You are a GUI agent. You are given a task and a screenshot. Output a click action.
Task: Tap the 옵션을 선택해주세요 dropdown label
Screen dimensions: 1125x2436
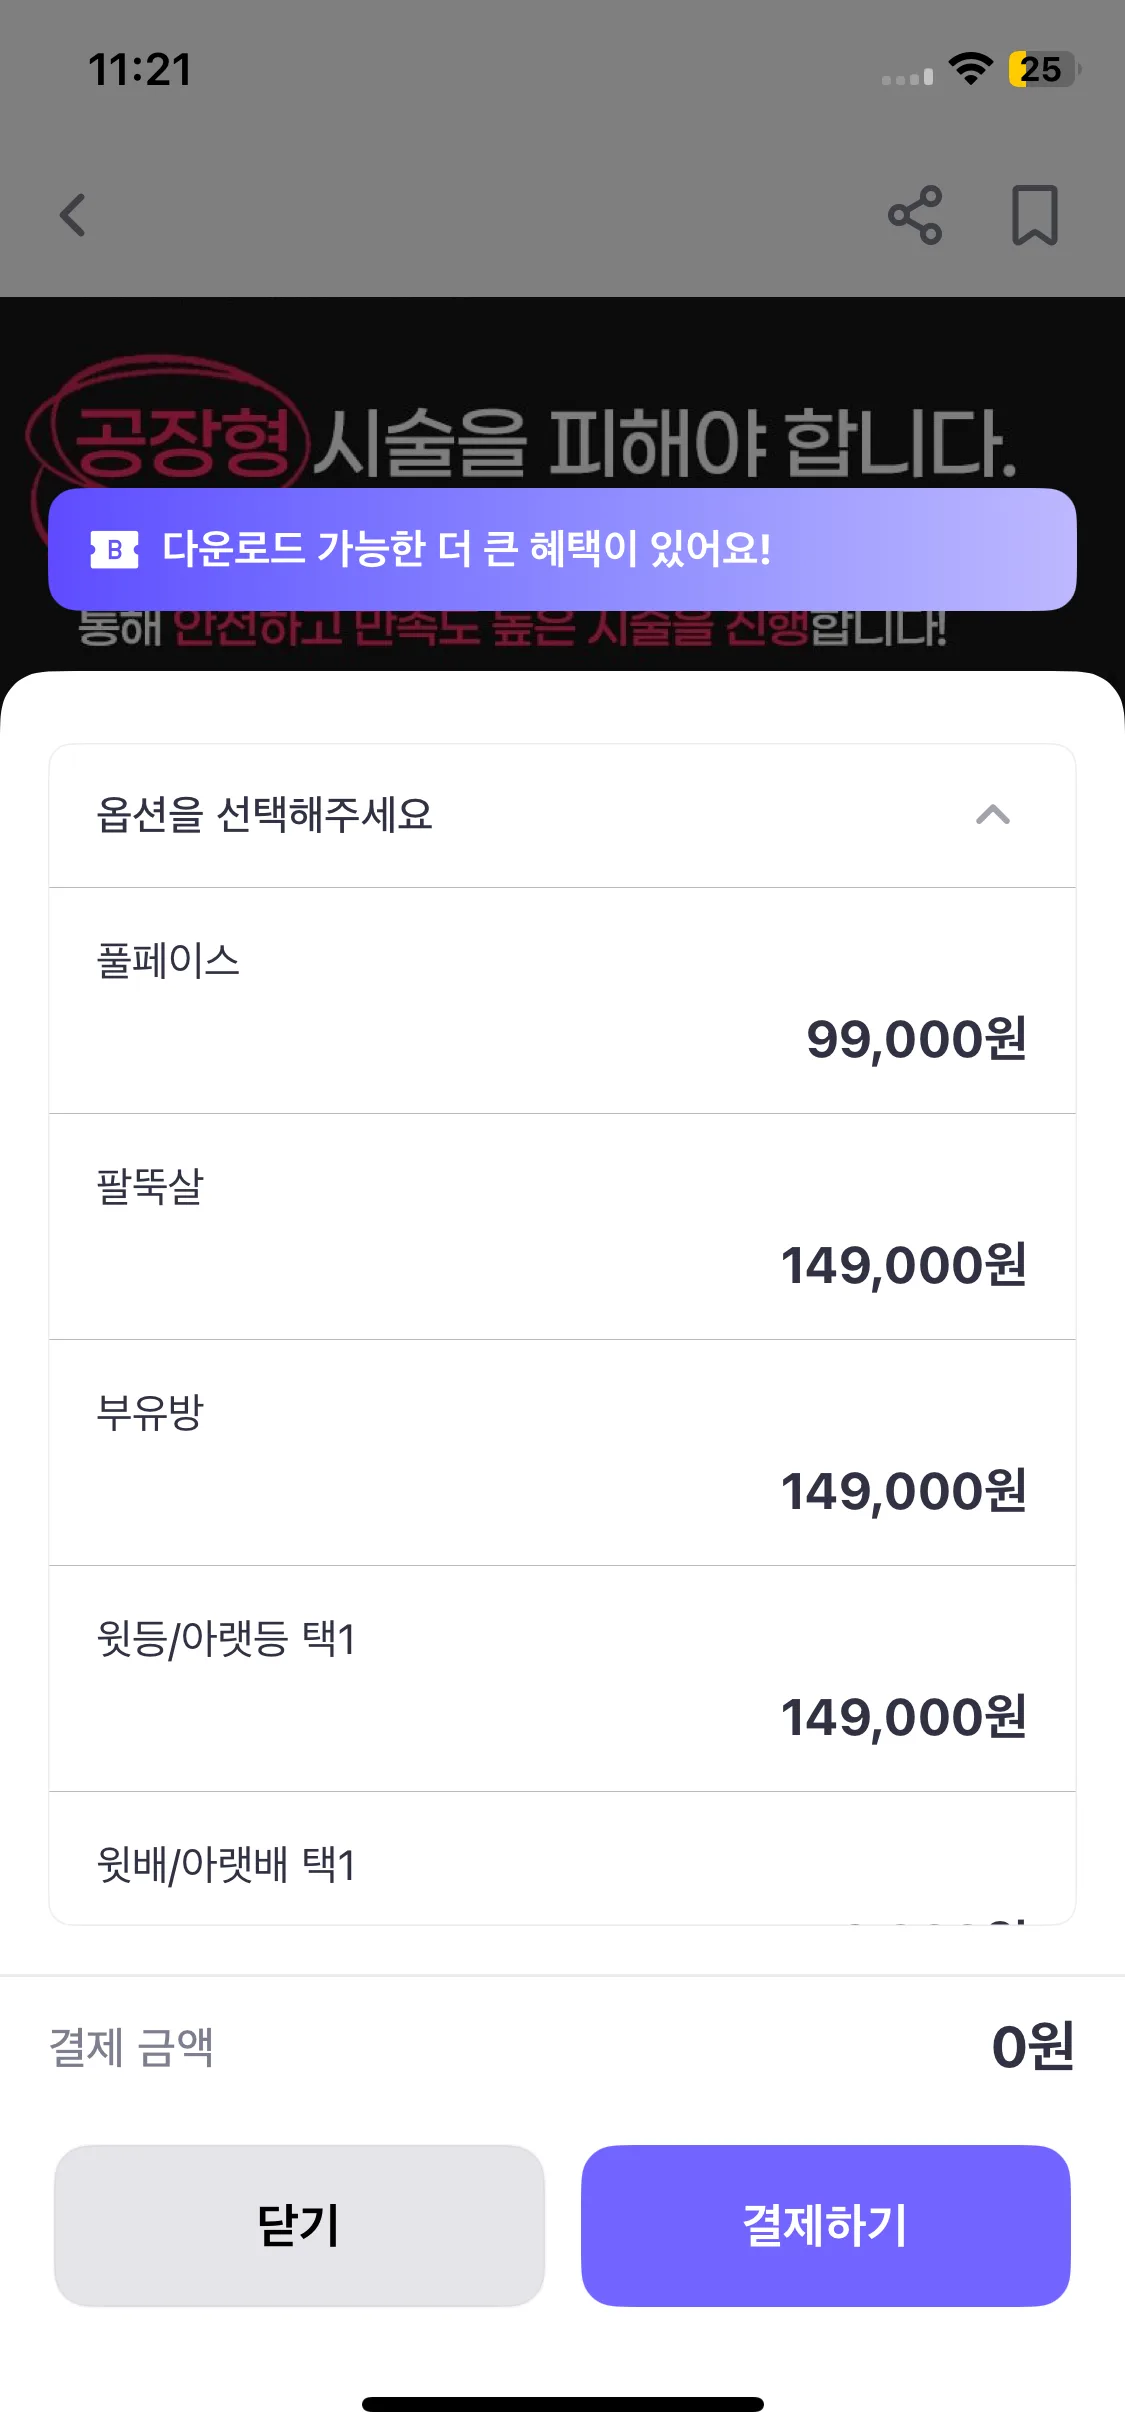[x=265, y=815]
